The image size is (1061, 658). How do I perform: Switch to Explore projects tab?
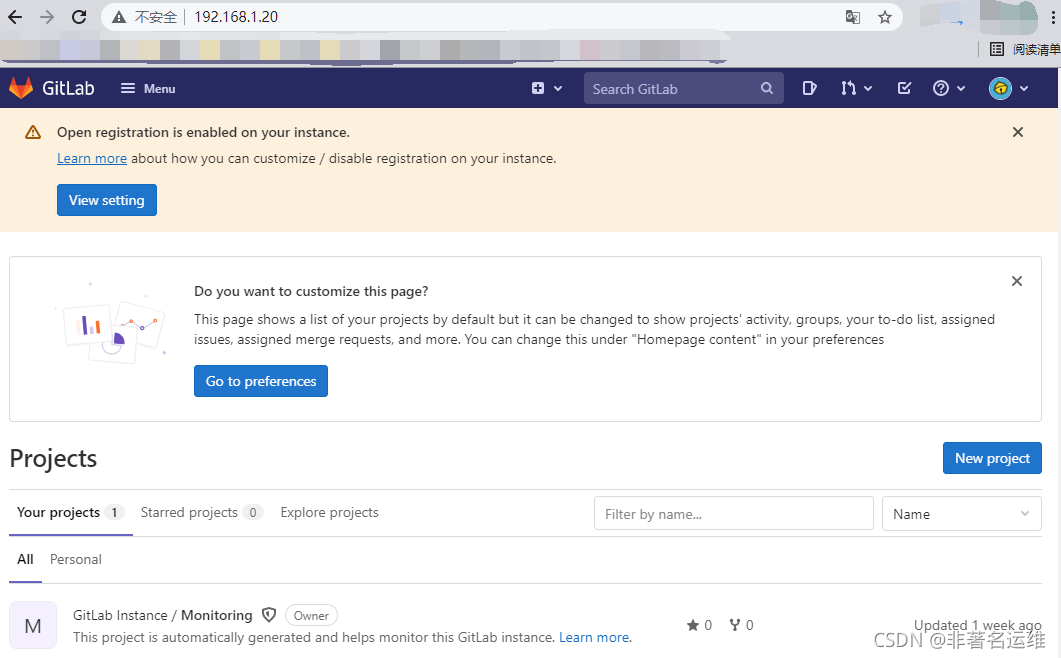coord(330,512)
